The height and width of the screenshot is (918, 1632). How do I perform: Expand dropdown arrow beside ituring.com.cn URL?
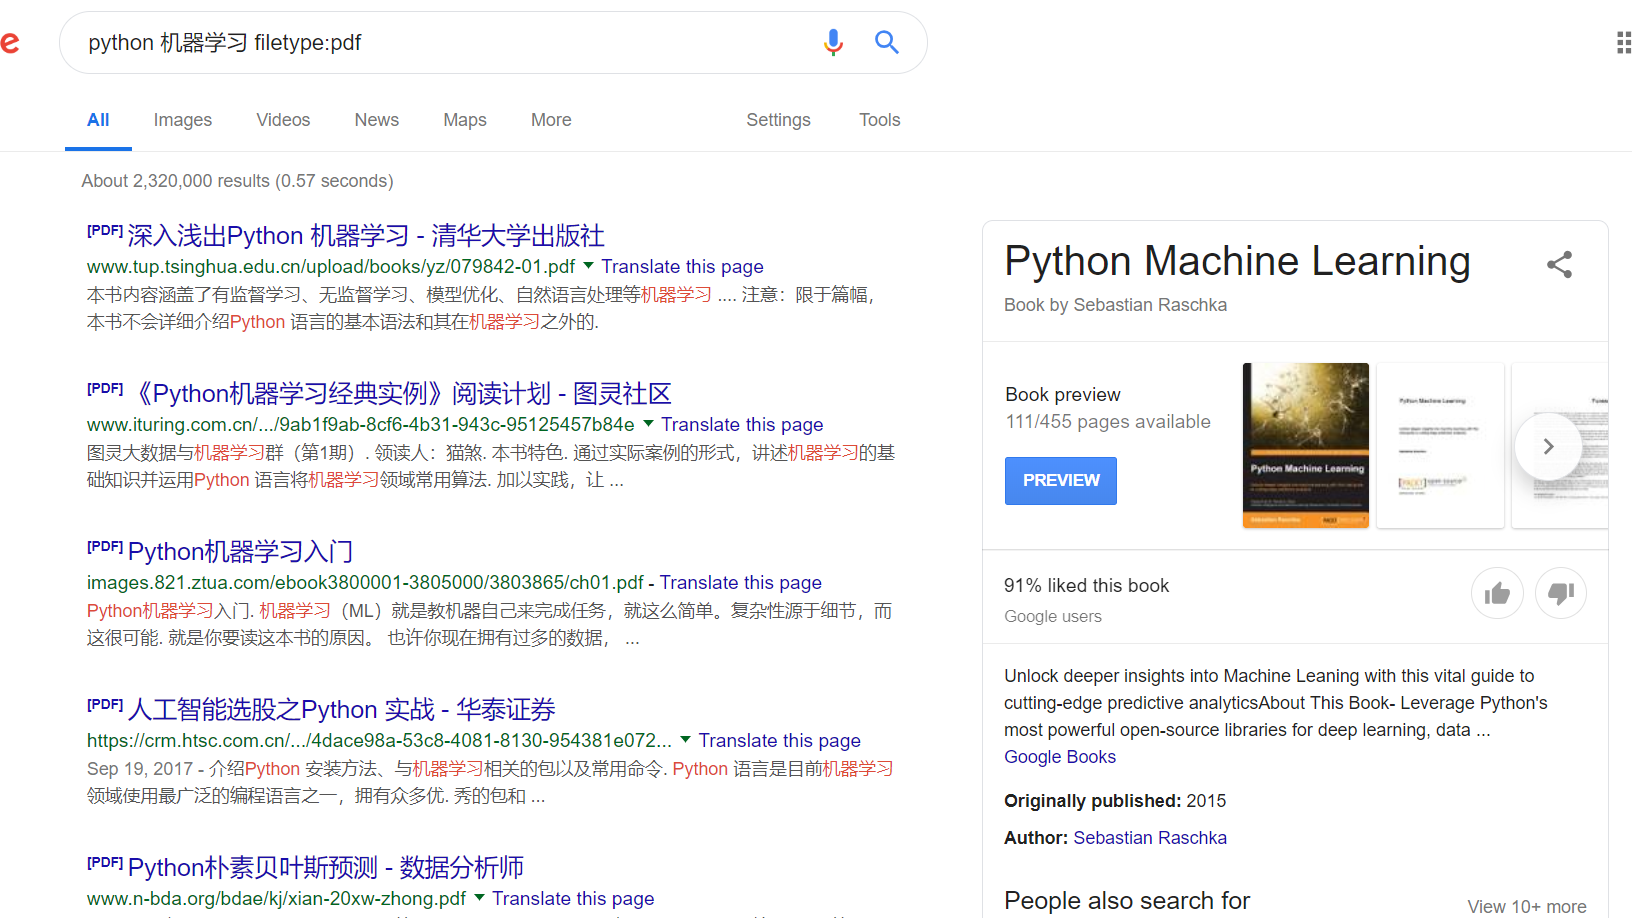tap(648, 424)
